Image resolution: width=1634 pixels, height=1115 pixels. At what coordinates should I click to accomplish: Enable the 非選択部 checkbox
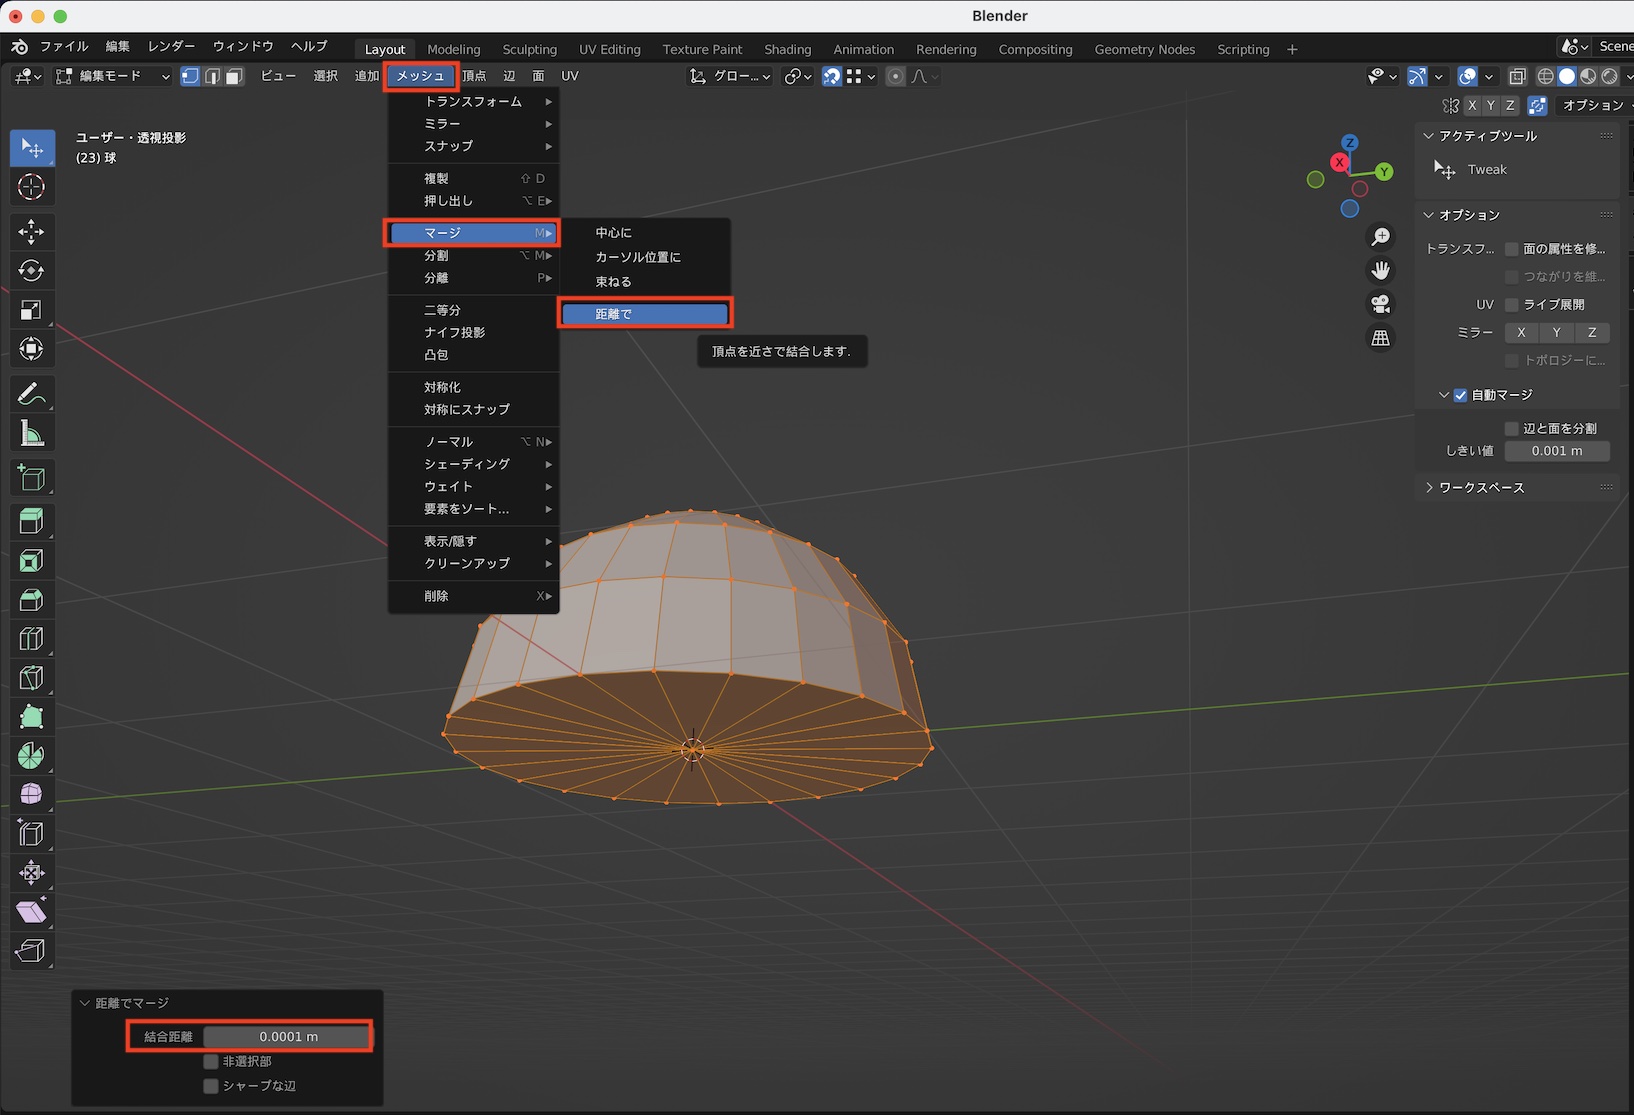point(211,1061)
